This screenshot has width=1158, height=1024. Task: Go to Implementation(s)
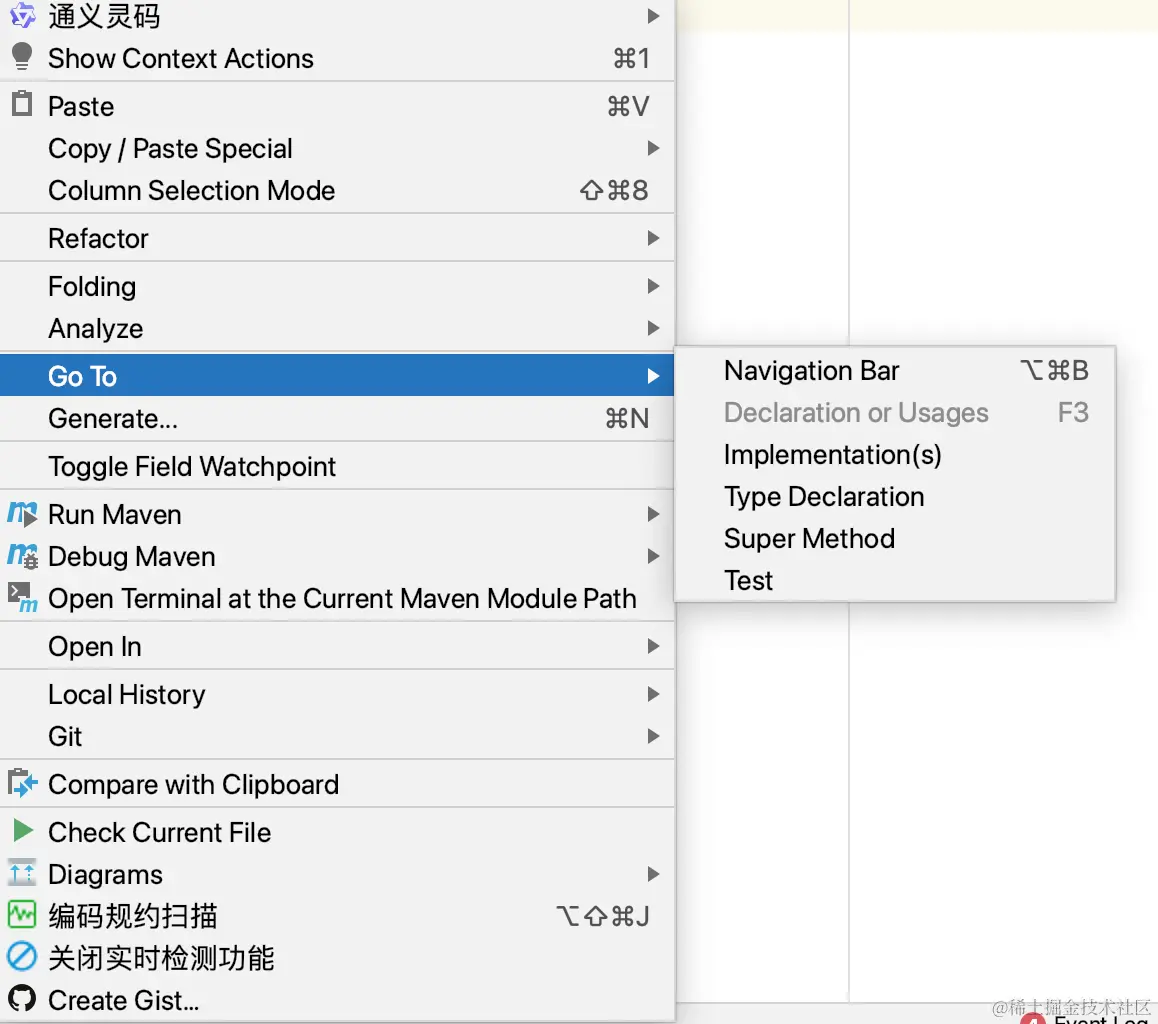tap(894, 455)
